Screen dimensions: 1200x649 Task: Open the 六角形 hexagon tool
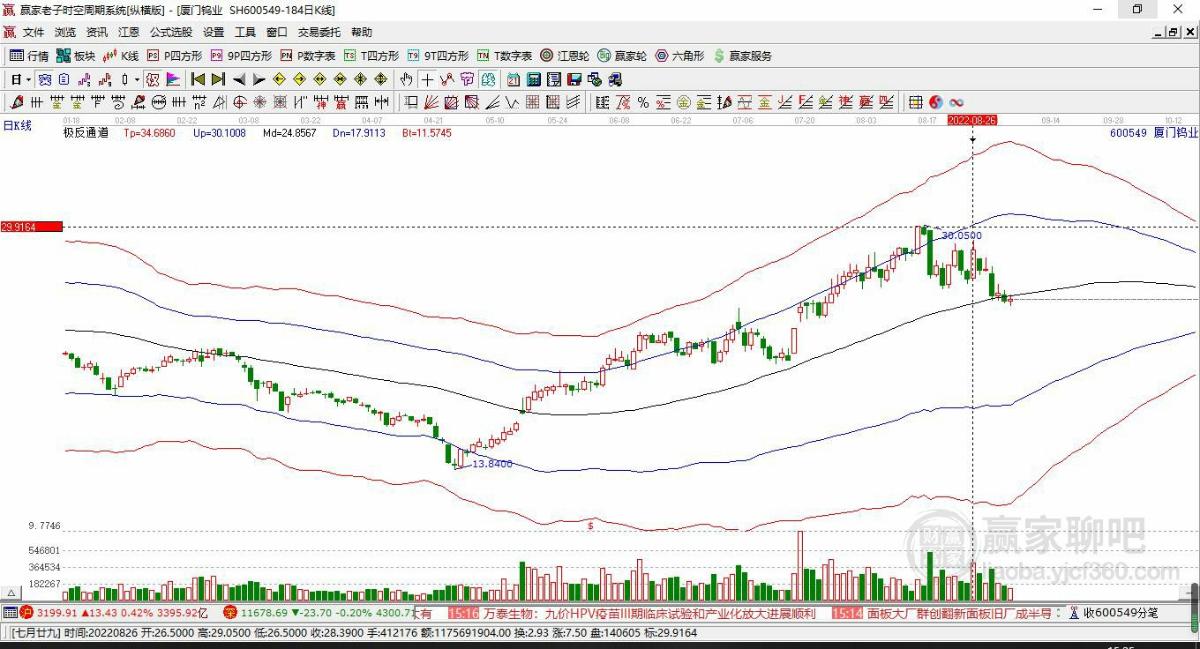point(680,56)
